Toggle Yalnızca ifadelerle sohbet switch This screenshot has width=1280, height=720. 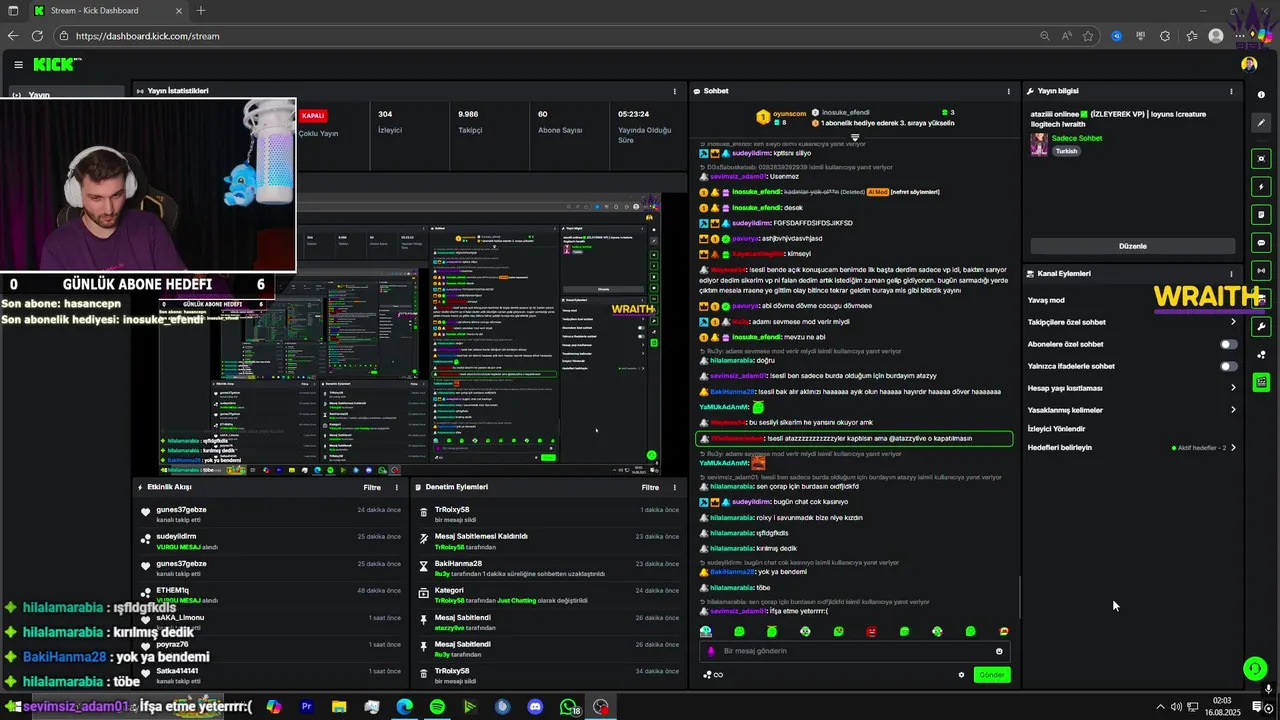1228,366
